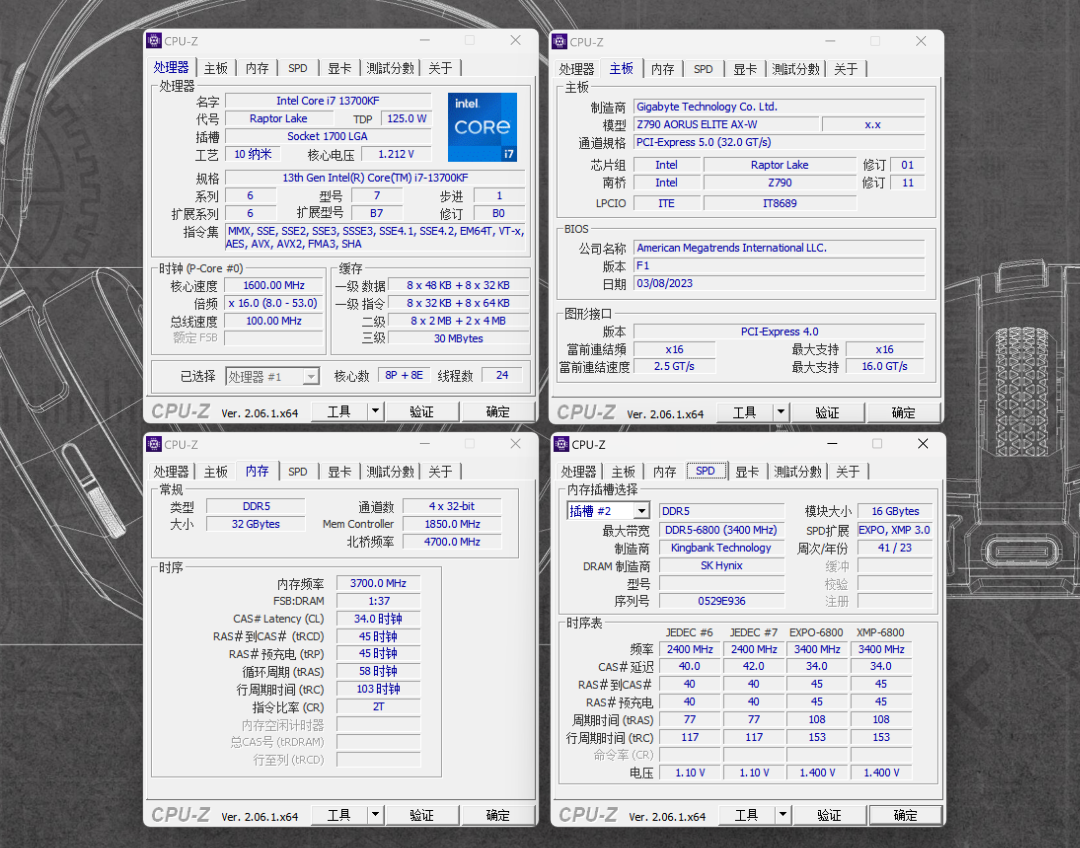Click 验证 button in processor window

(x=422, y=411)
